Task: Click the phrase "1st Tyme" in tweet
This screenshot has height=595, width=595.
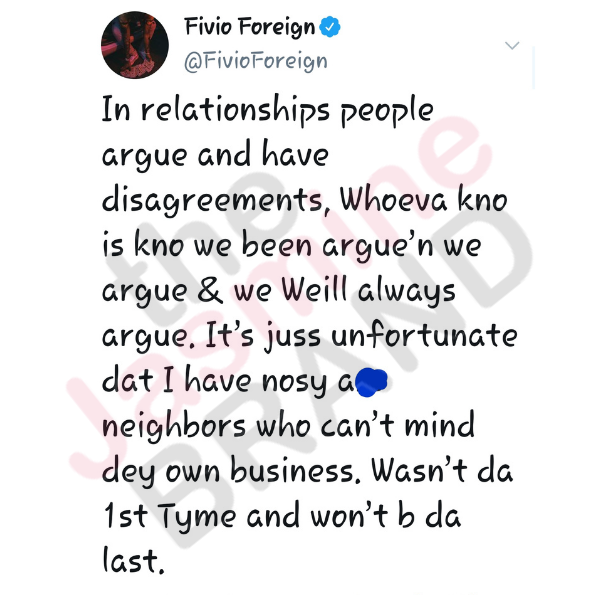Action: [170, 517]
